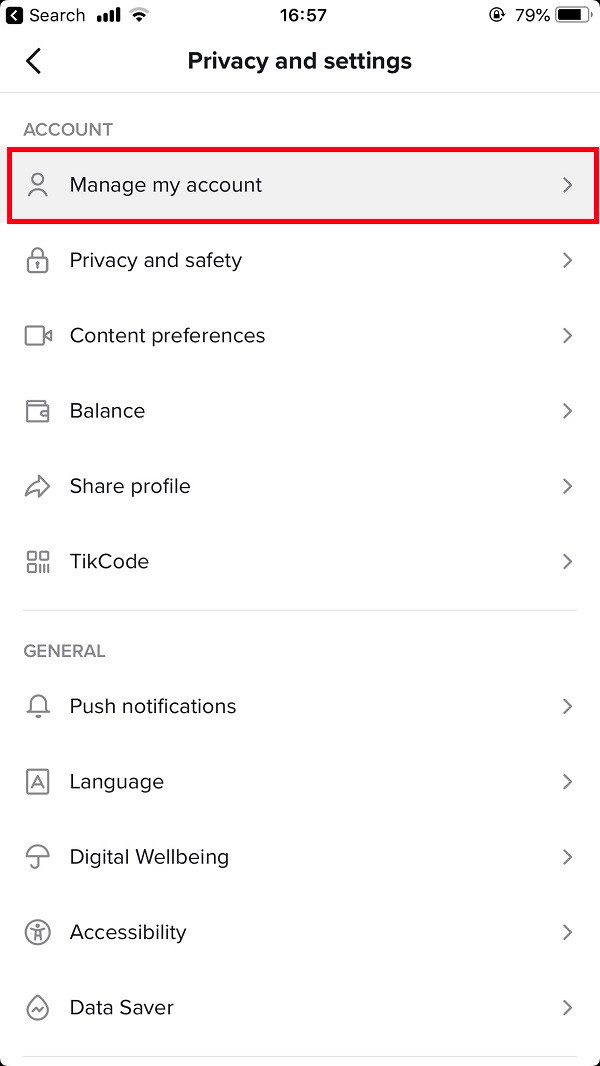The height and width of the screenshot is (1066, 600).
Task: Open the Privacy and safety menu item
Action: pyautogui.click(x=156, y=261)
